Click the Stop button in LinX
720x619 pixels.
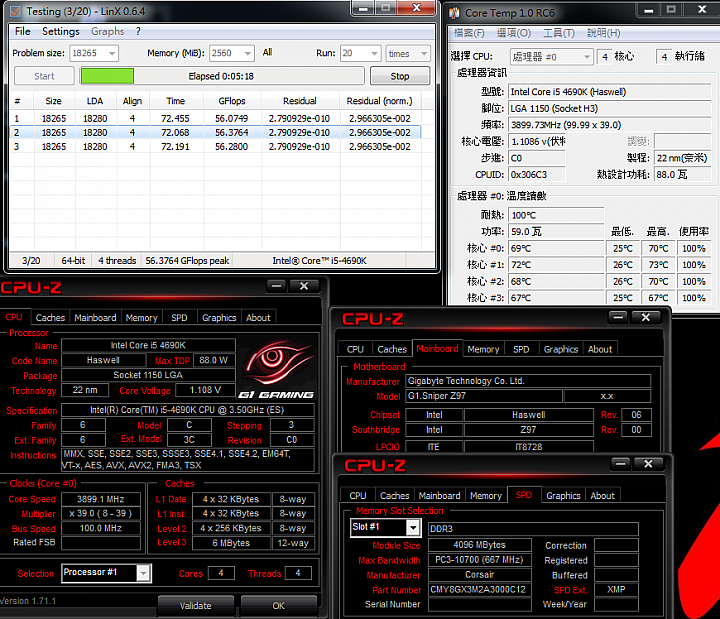[400, 76]
